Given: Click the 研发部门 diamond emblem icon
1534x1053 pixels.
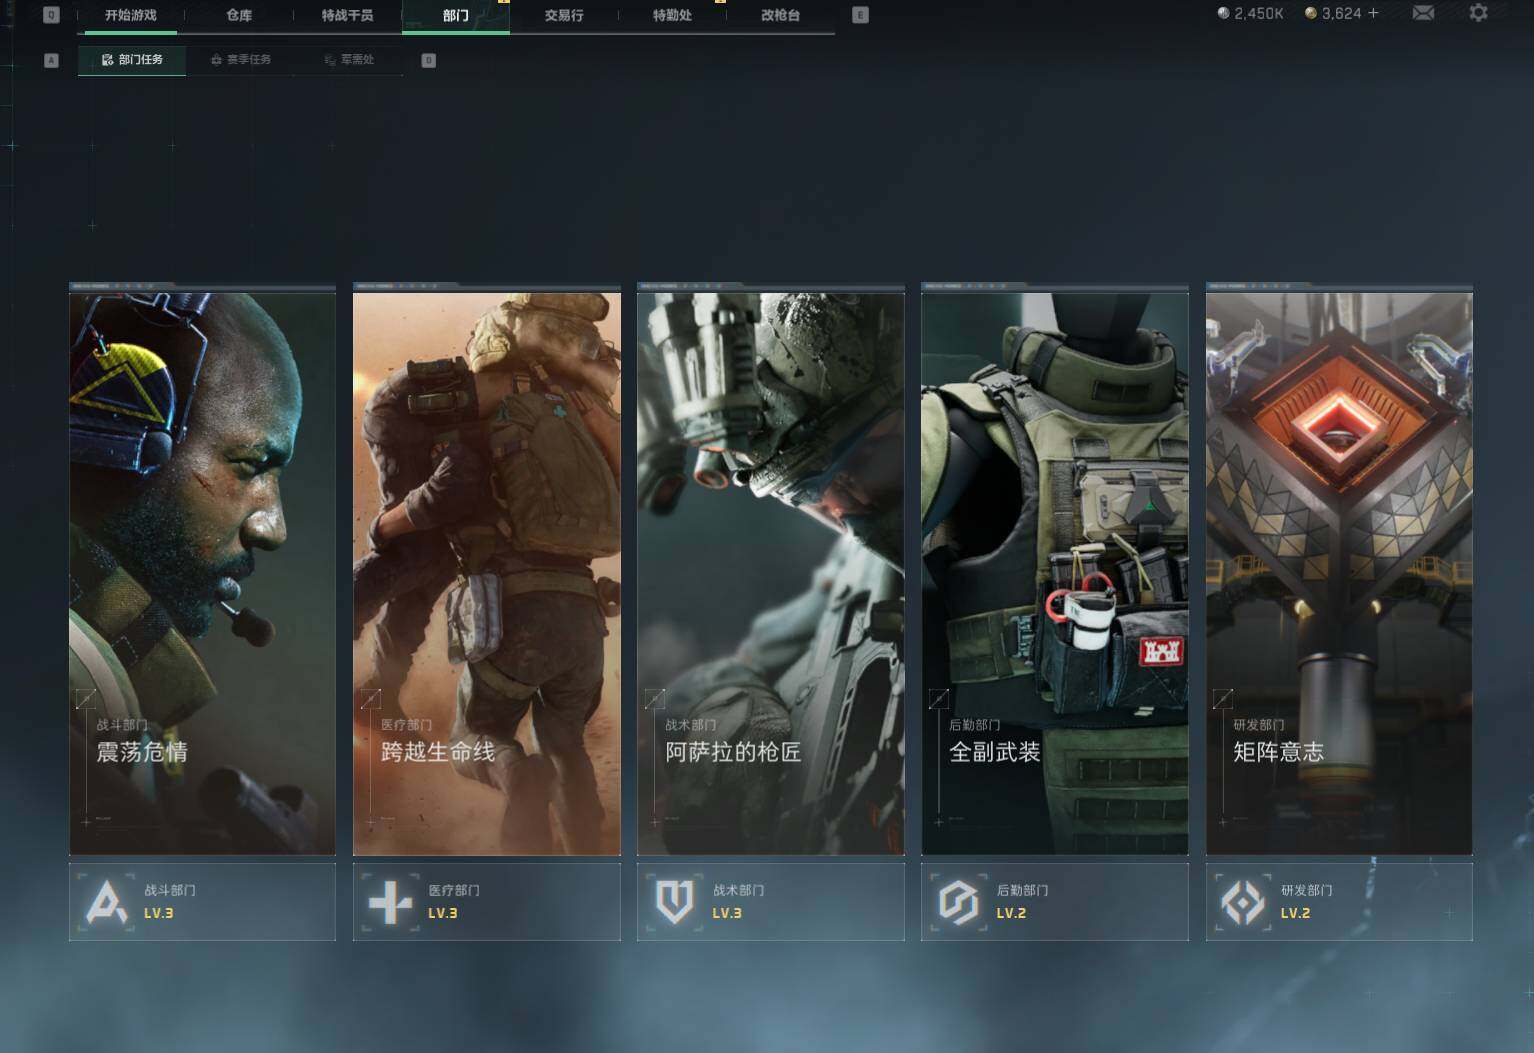Looking at the screenshot, I should click(1243, 902).
